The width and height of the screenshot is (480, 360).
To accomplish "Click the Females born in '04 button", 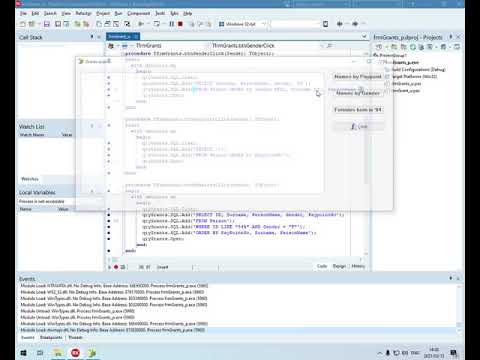I will coord(358,110).
